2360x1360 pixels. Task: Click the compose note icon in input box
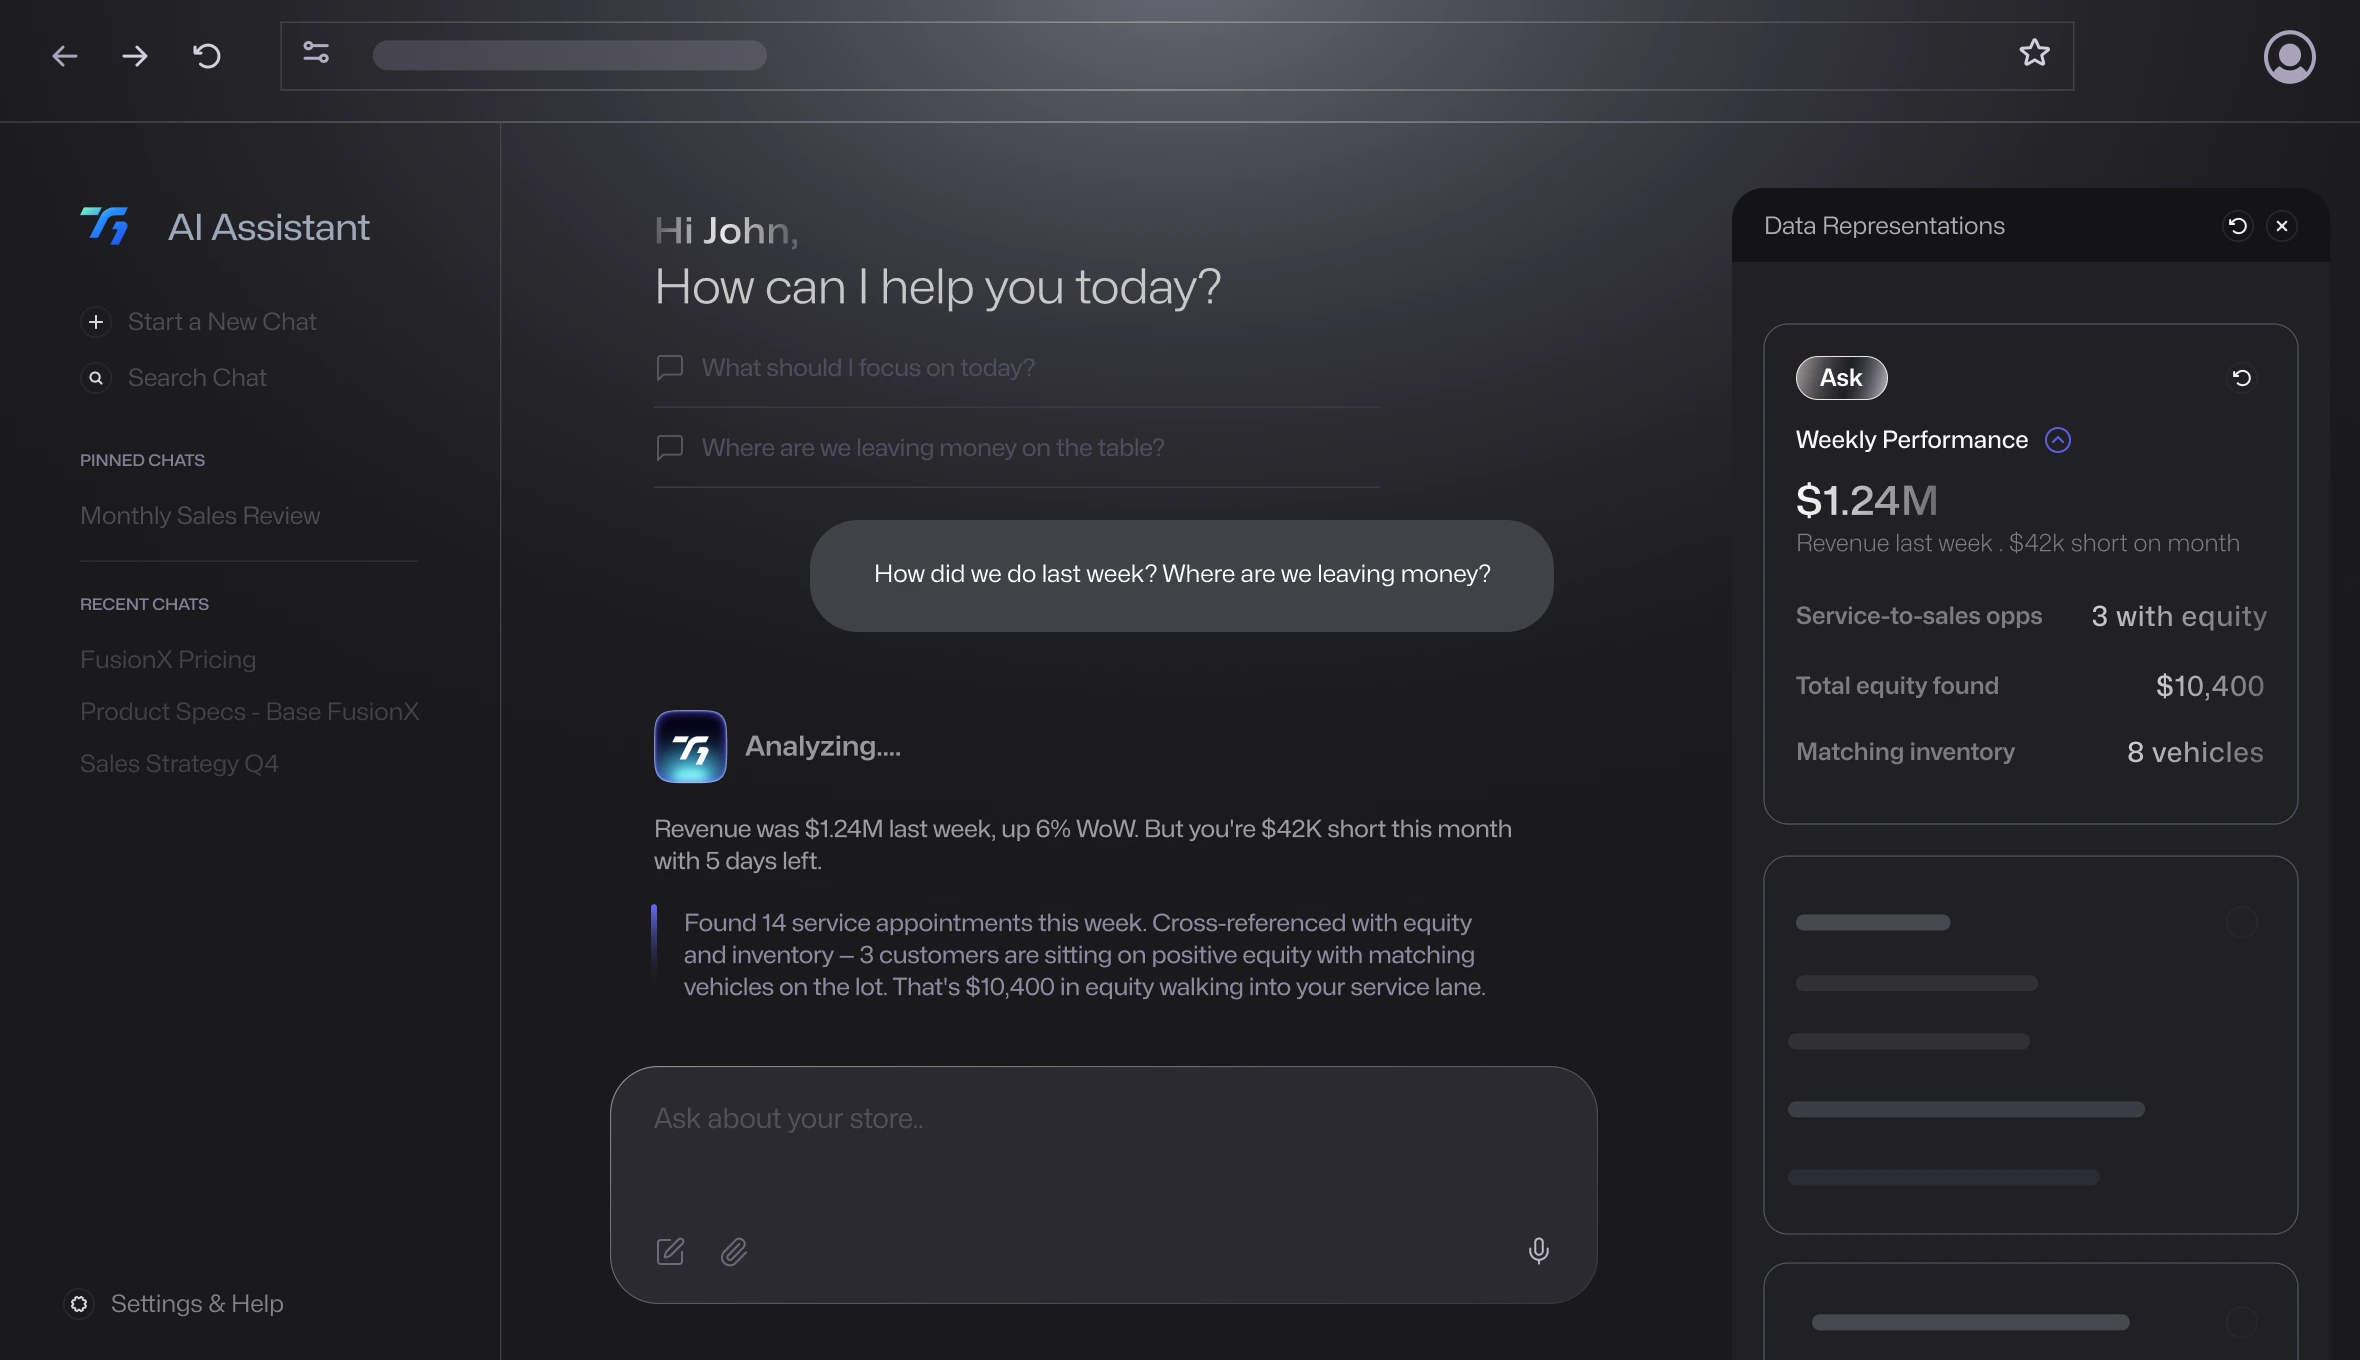[x=670, y=1251]
